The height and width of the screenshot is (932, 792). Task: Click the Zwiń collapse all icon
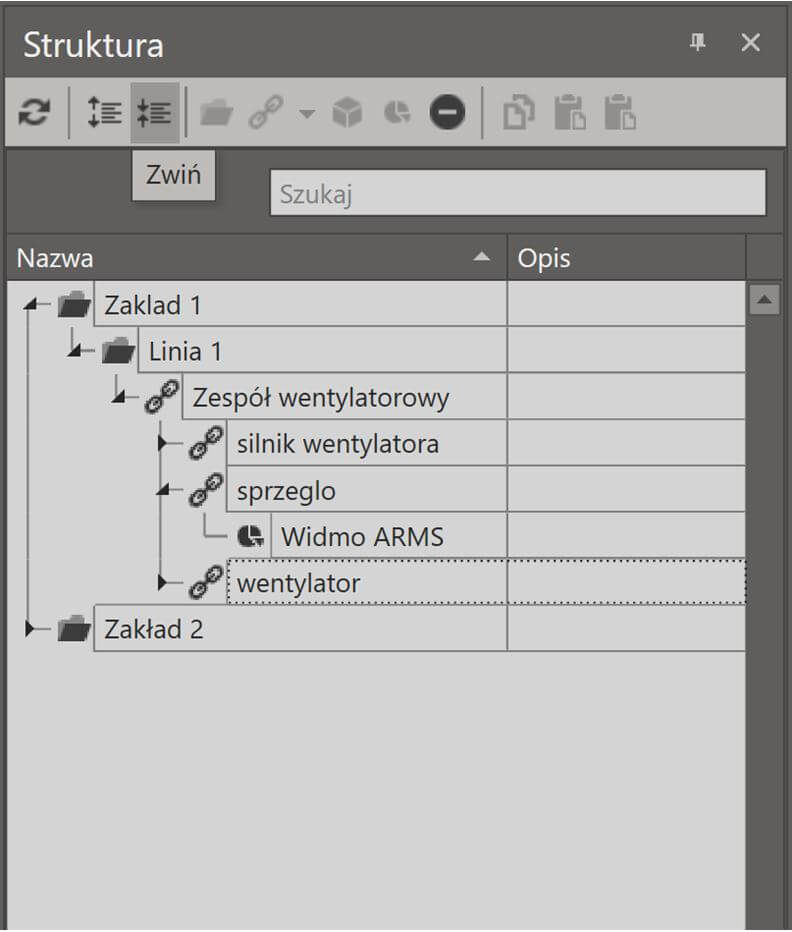(x=155, y=112)
